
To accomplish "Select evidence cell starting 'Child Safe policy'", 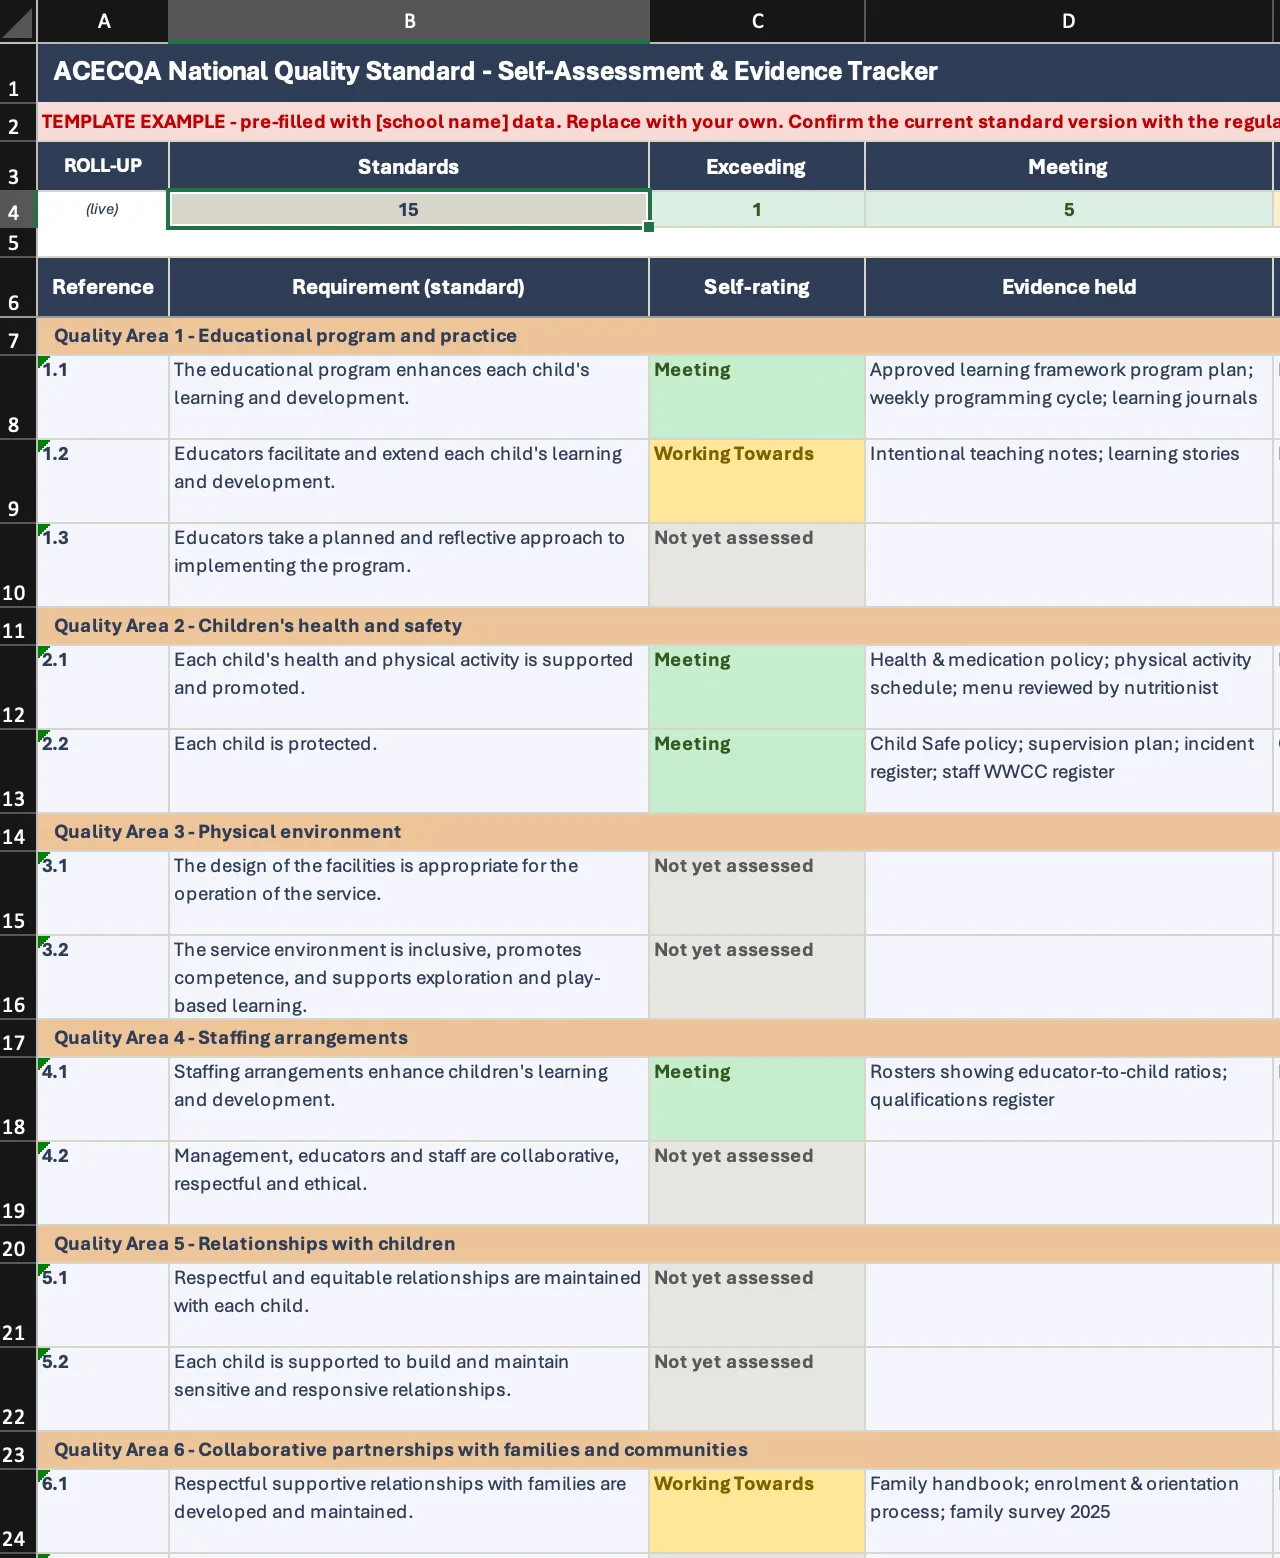I will pyautogui.click(x=1069, y=771).
